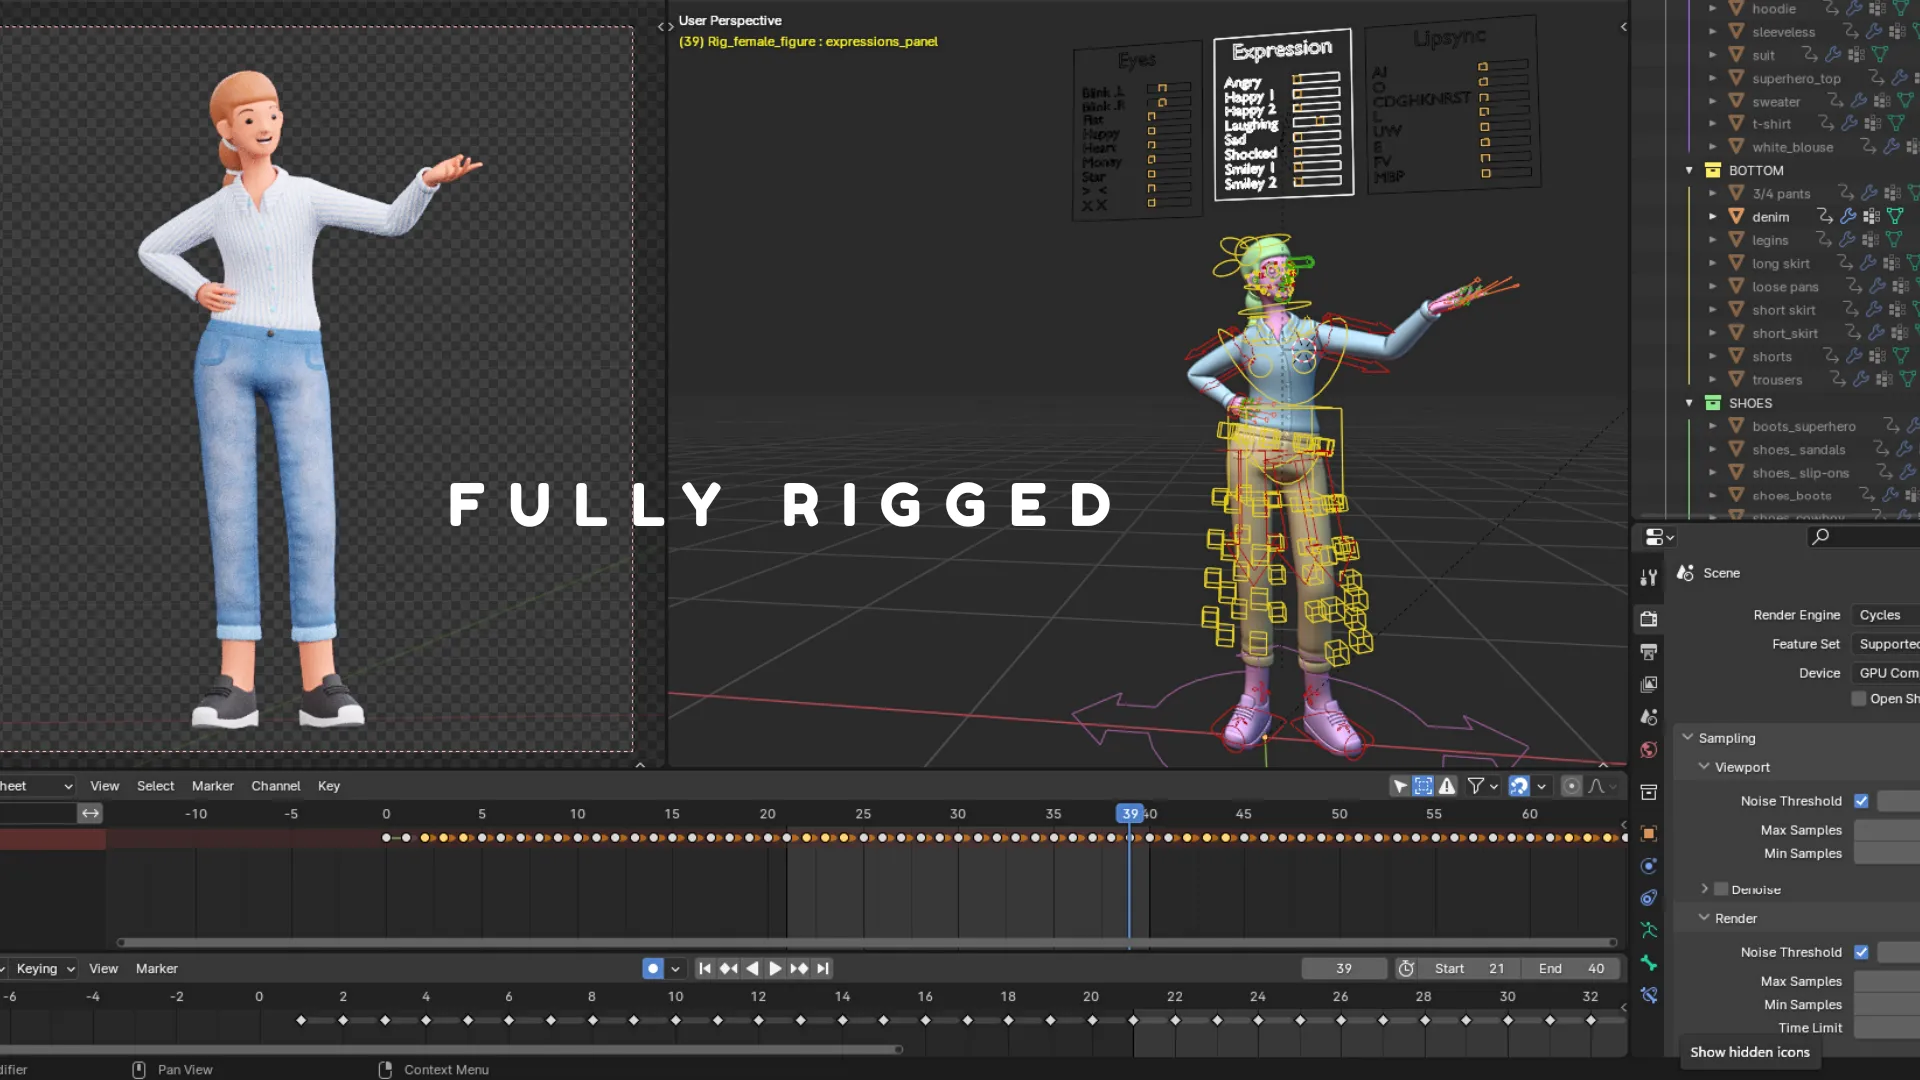Toggle the Noise Threshold checkbox under Render
This screenshot has height=1080, width=1920.
[x=1862, y=952]
